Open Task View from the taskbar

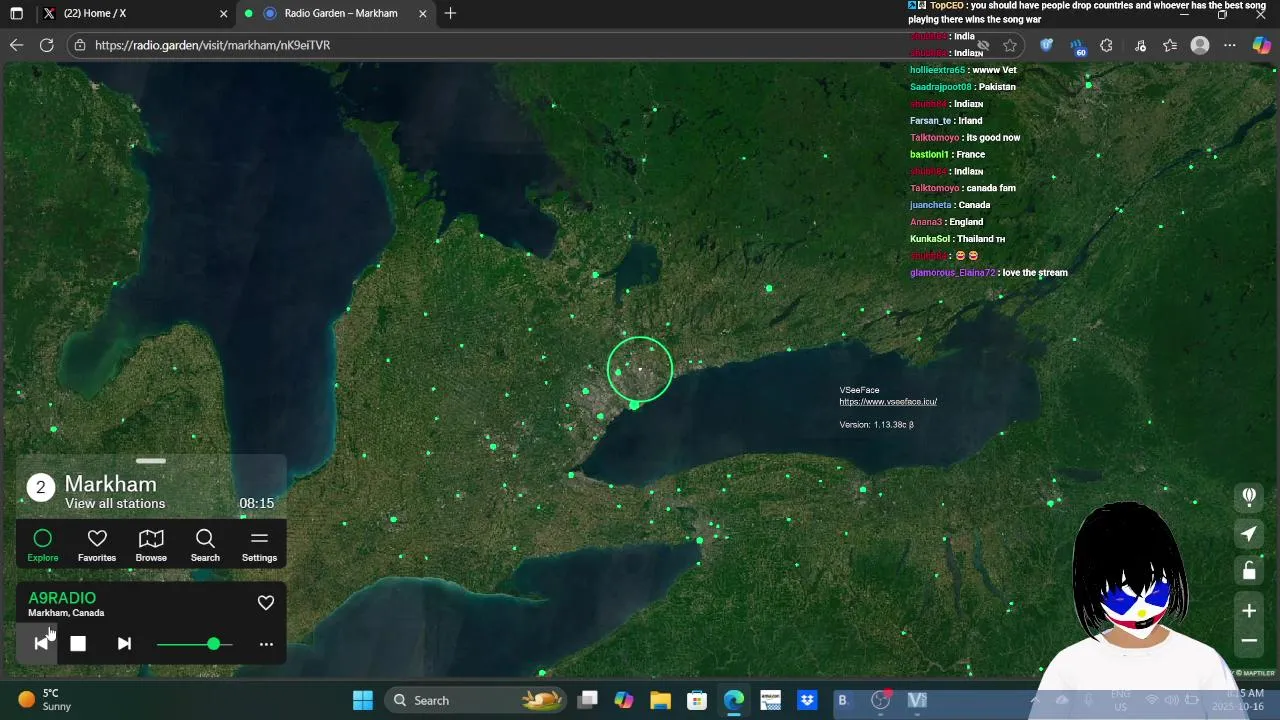tap(587, 700)
